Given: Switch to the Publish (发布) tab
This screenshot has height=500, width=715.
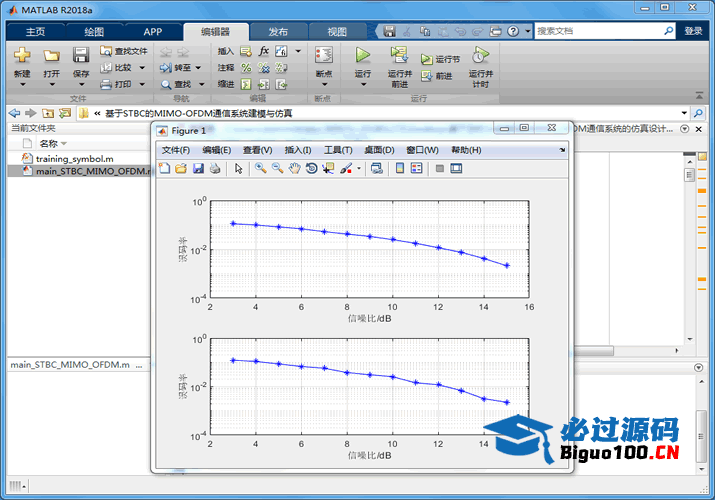Looking at the screenshot, I should click(x=278, y=31).
